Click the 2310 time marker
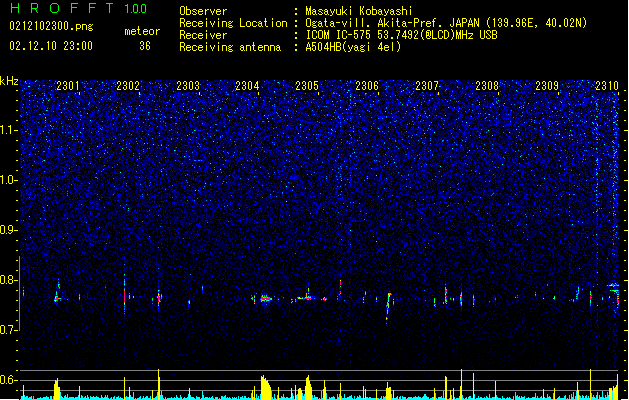The width and height of the screenshot is (629, 400). click(607, 86)
